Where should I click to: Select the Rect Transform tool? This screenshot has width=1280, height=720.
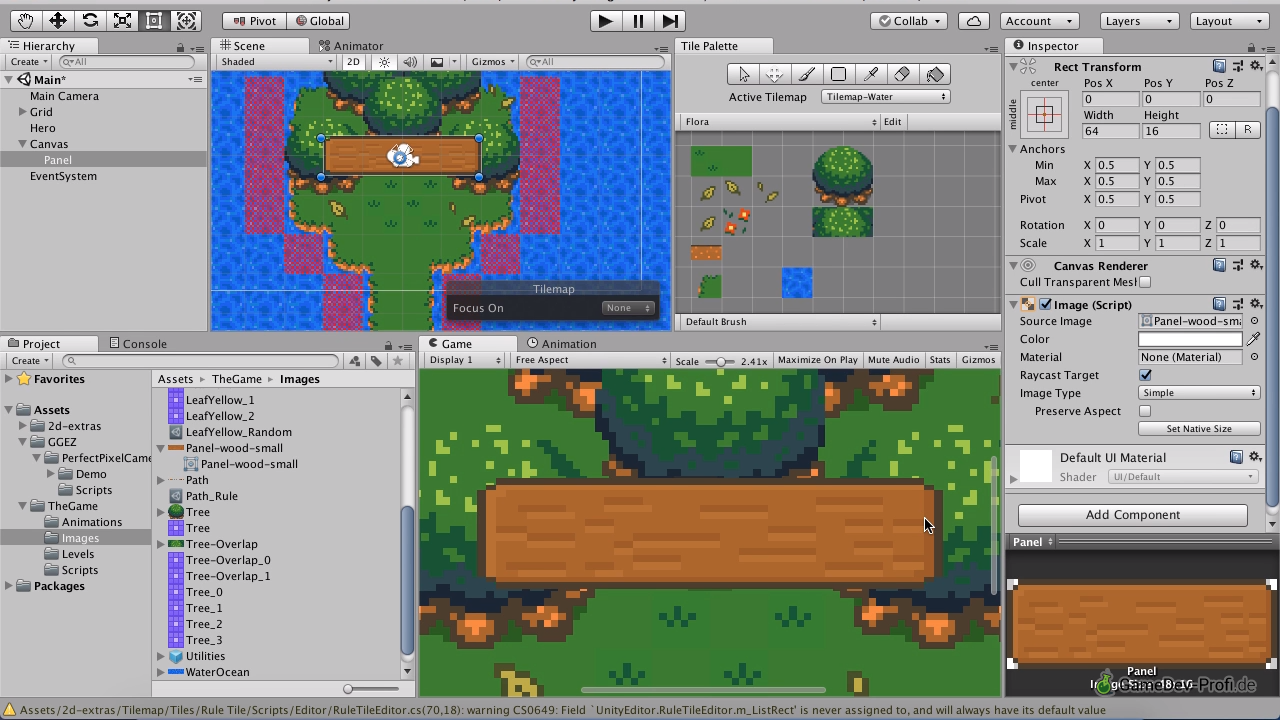pos(154,20)
